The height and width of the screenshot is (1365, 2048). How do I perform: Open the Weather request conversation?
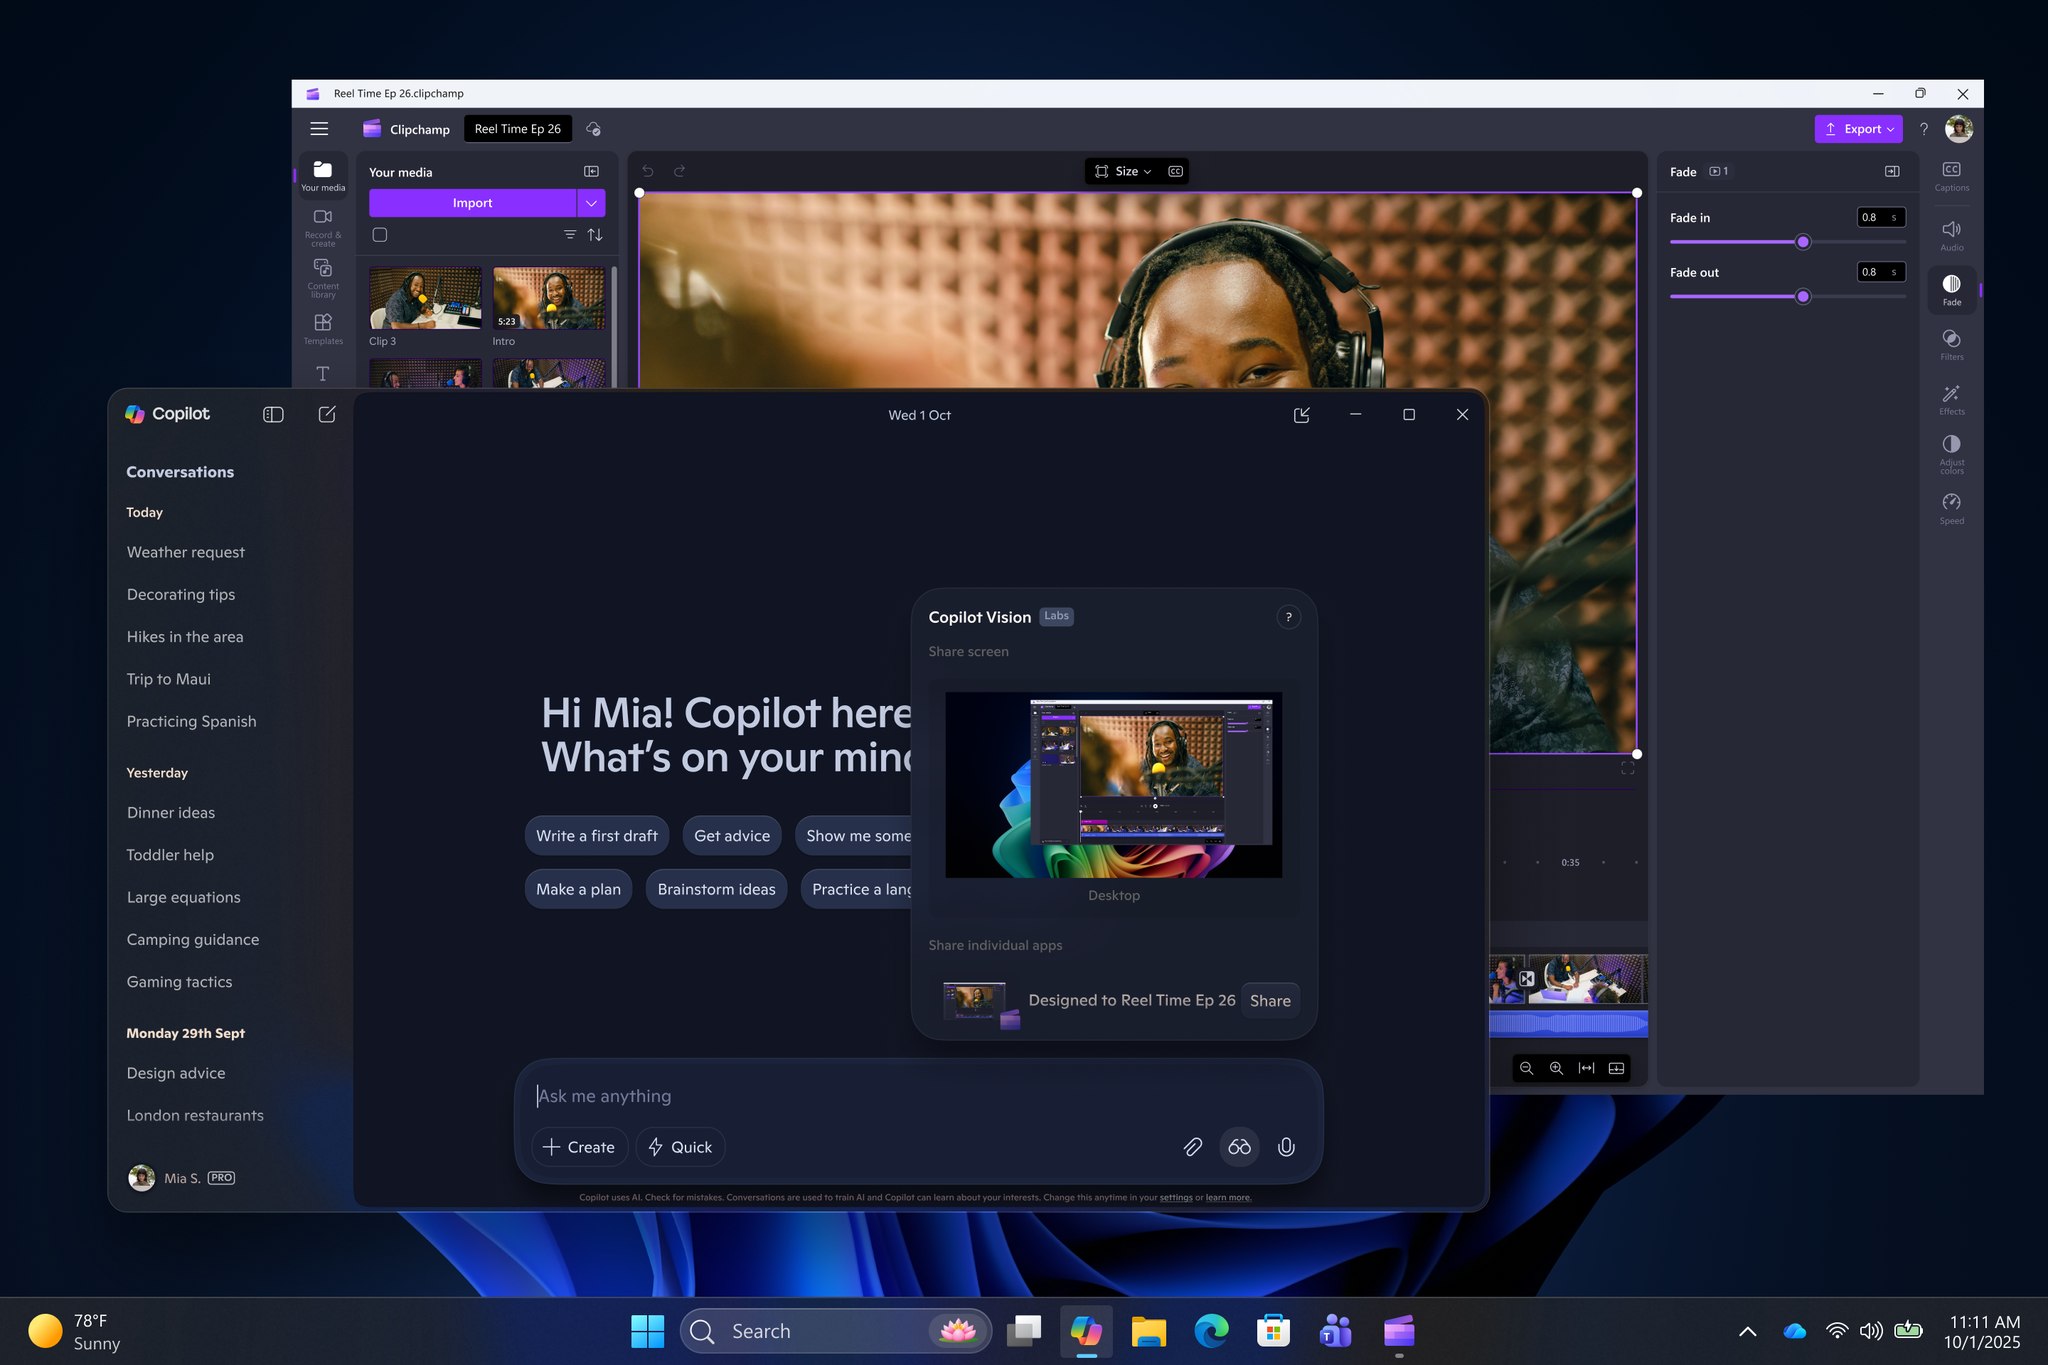pos(186,552)
